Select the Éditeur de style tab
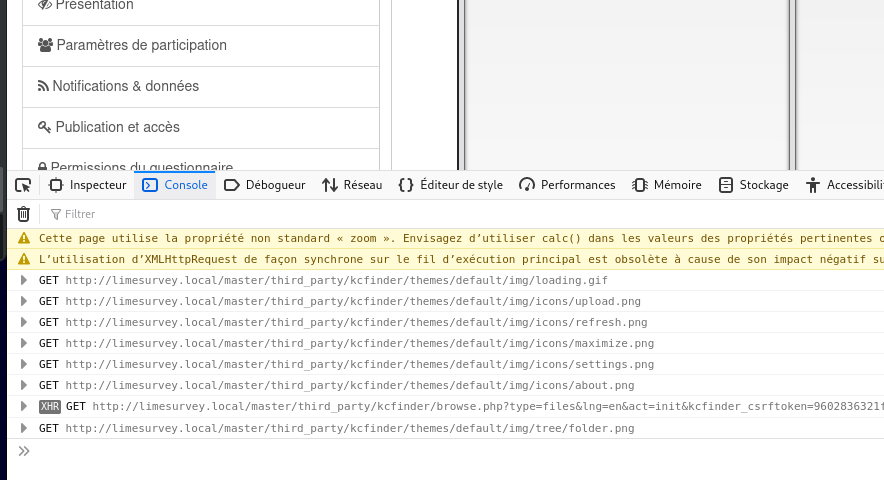This screenshot has width=884, height=480. pos(450,185)
